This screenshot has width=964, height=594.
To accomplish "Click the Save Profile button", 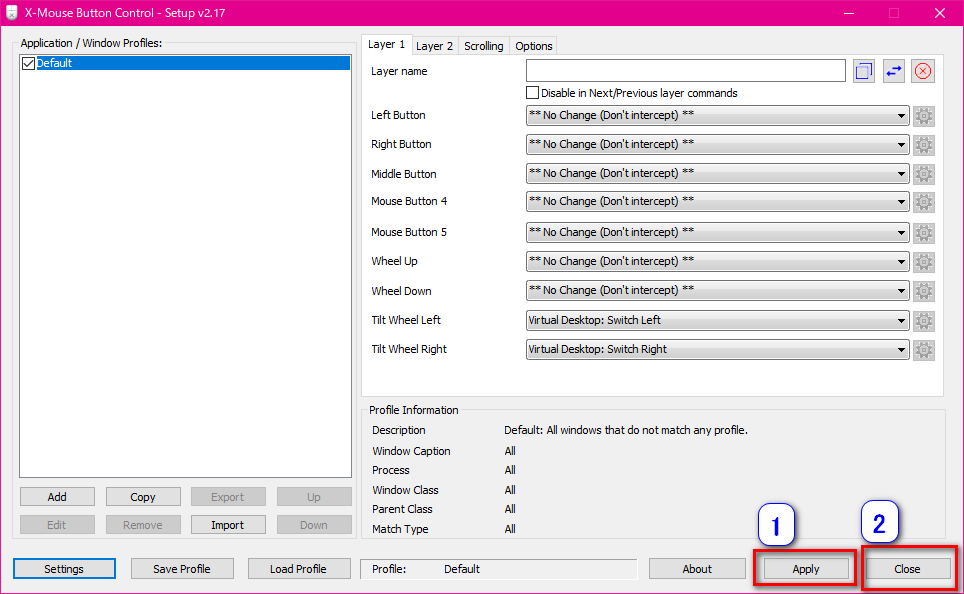I will click(181, 569).
